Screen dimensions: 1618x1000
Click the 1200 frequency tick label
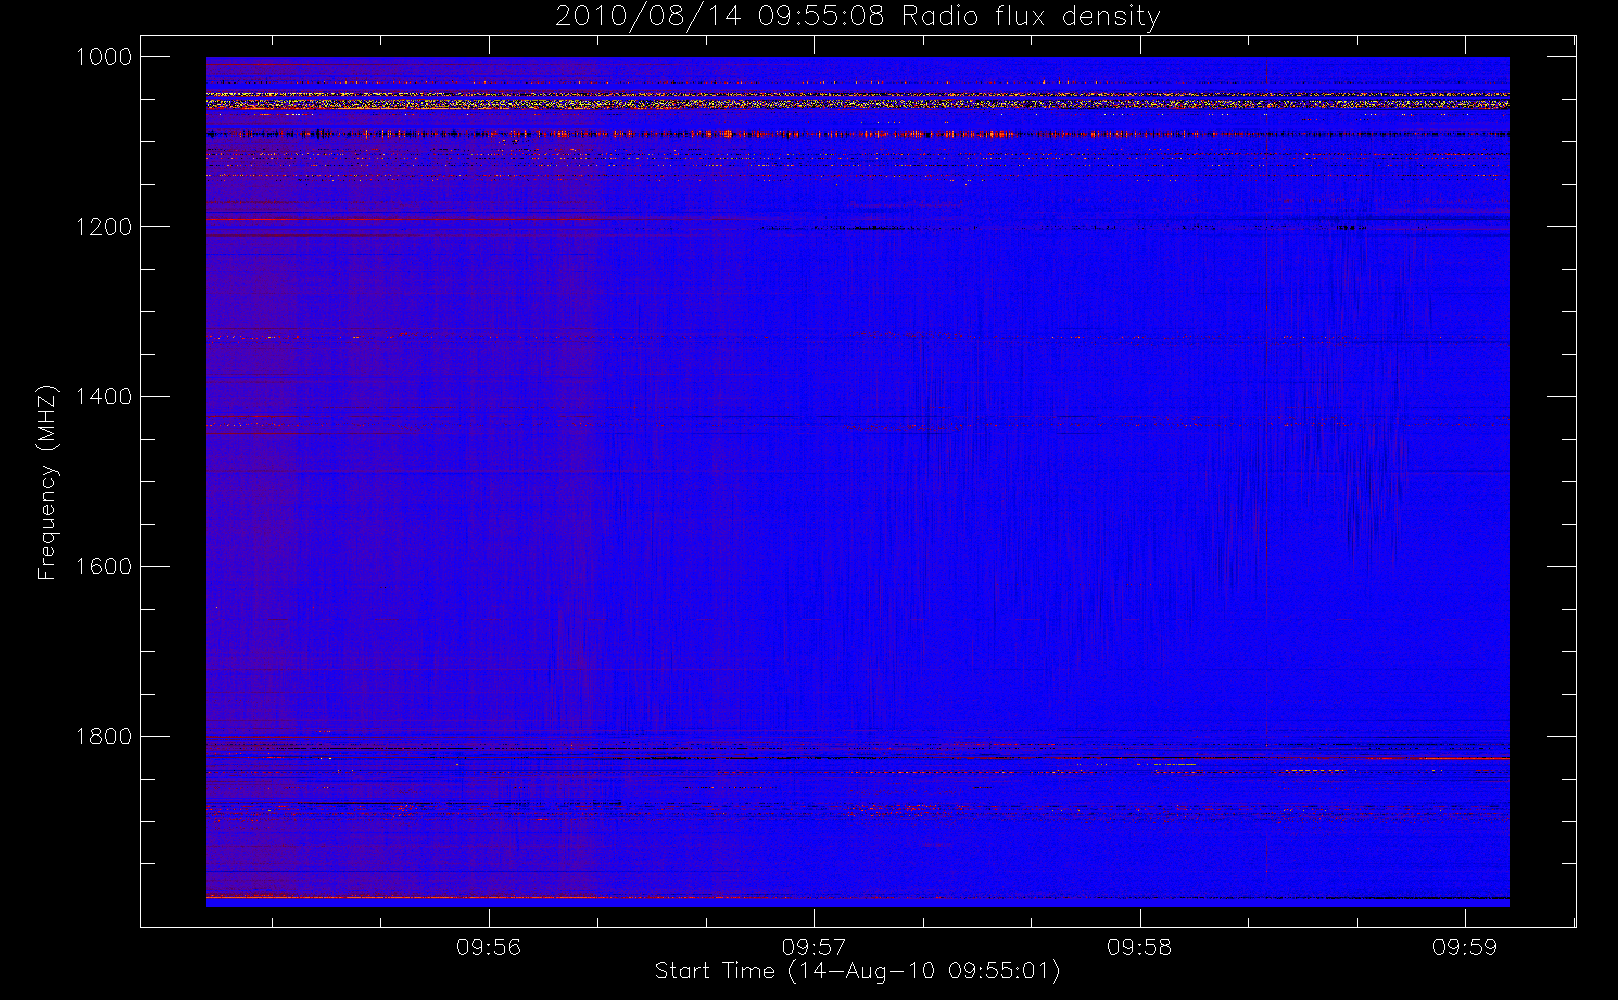point(104,227)
